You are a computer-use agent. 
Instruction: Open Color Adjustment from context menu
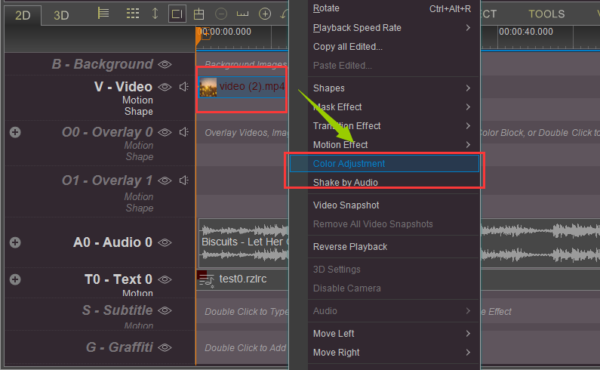click(x=384, y=164)
